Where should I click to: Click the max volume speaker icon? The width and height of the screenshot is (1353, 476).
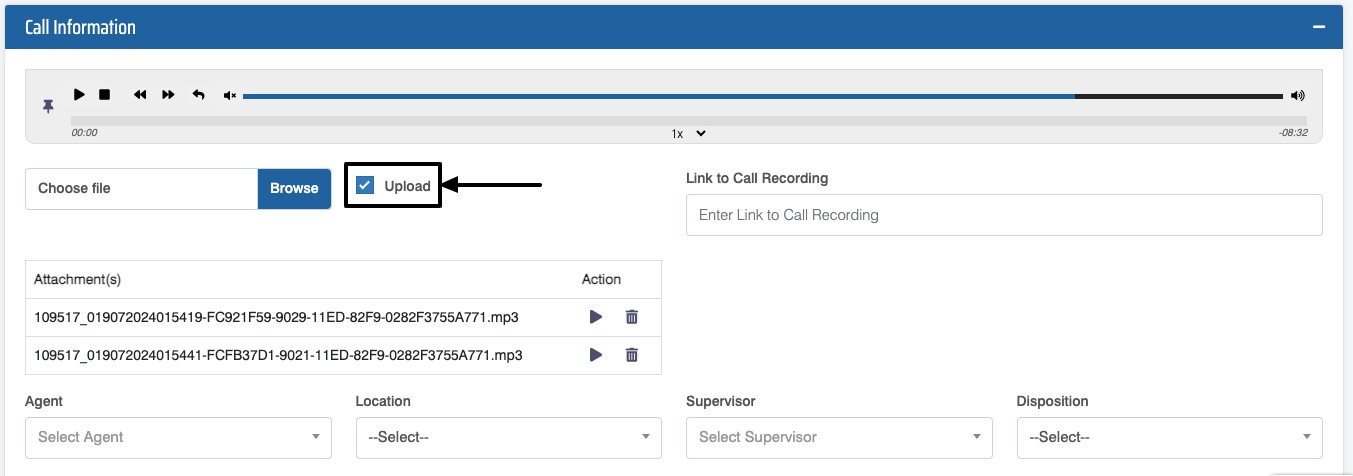click(1298, 96)
